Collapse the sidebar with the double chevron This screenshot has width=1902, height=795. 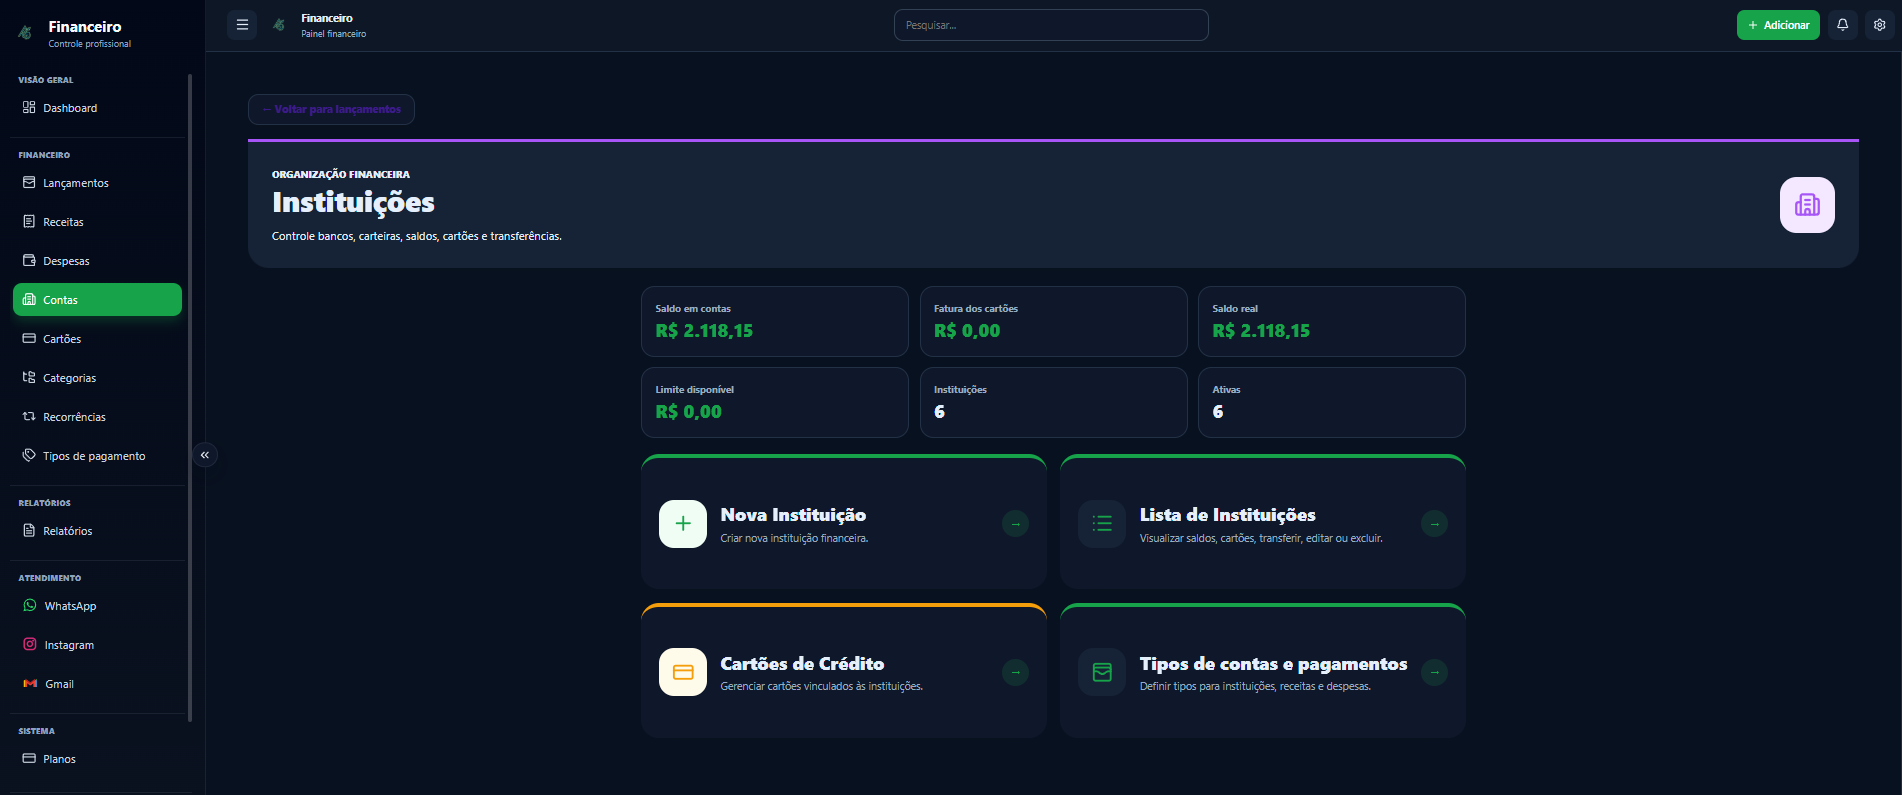[205, 455]
